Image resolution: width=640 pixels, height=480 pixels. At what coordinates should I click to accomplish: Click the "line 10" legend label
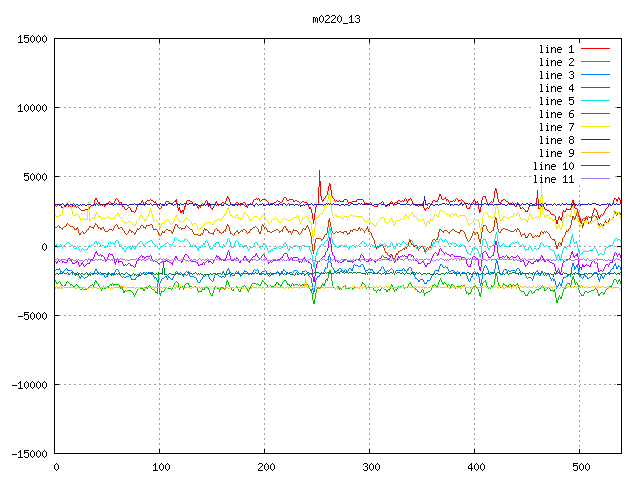click(x=553, y=166)
